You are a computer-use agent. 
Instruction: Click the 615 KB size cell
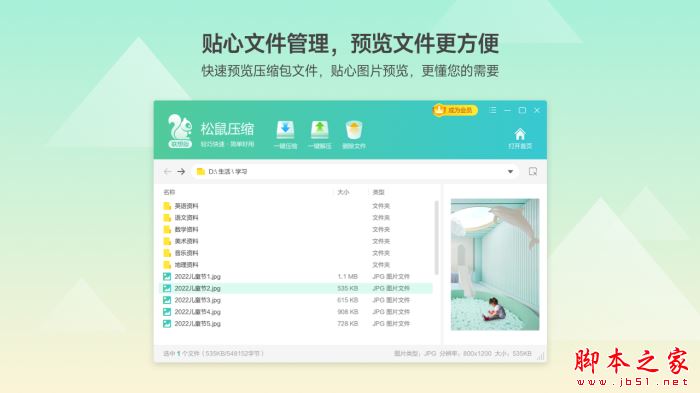tap(348, 300)
